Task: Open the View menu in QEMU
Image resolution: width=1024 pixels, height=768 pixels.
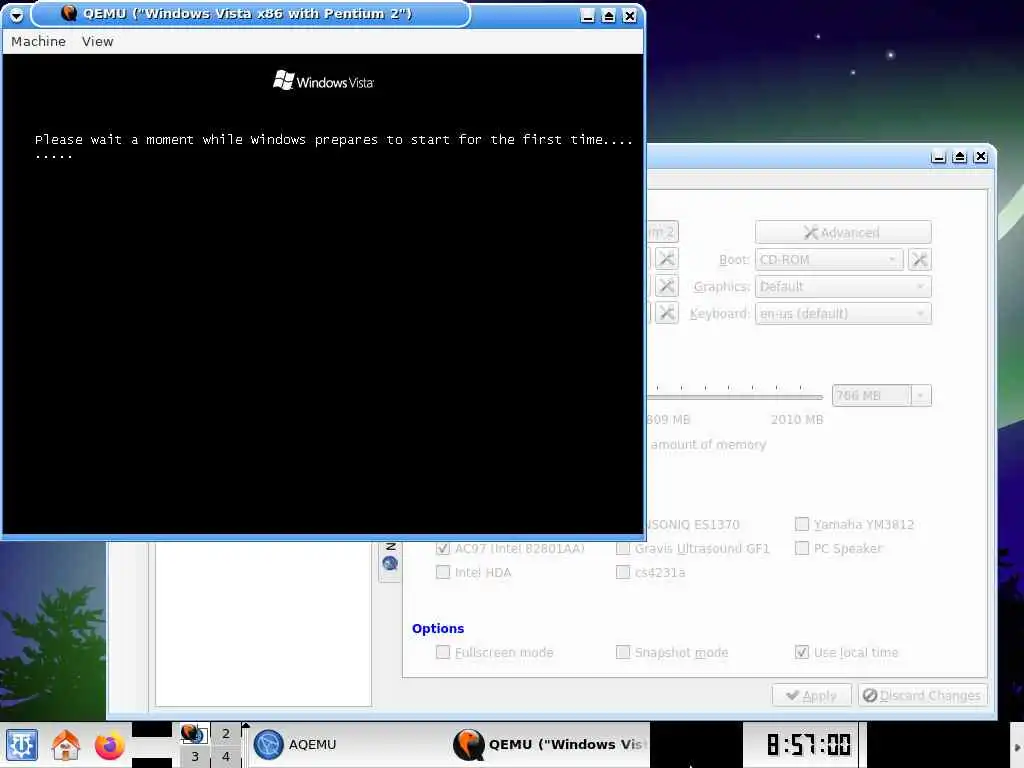Action: coord(97,41)
